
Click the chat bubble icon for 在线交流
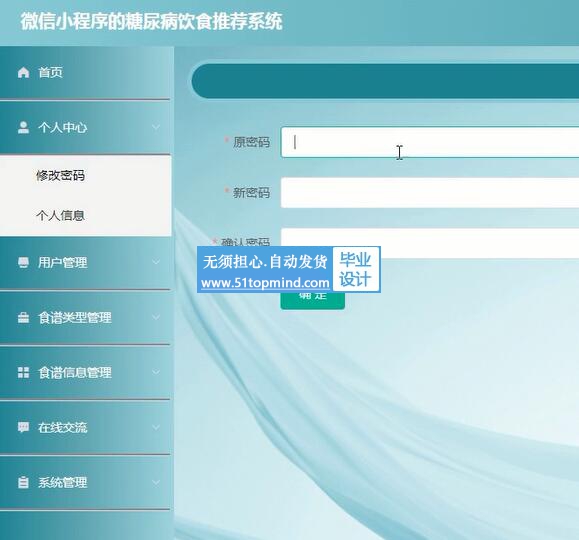click(23, 427)
